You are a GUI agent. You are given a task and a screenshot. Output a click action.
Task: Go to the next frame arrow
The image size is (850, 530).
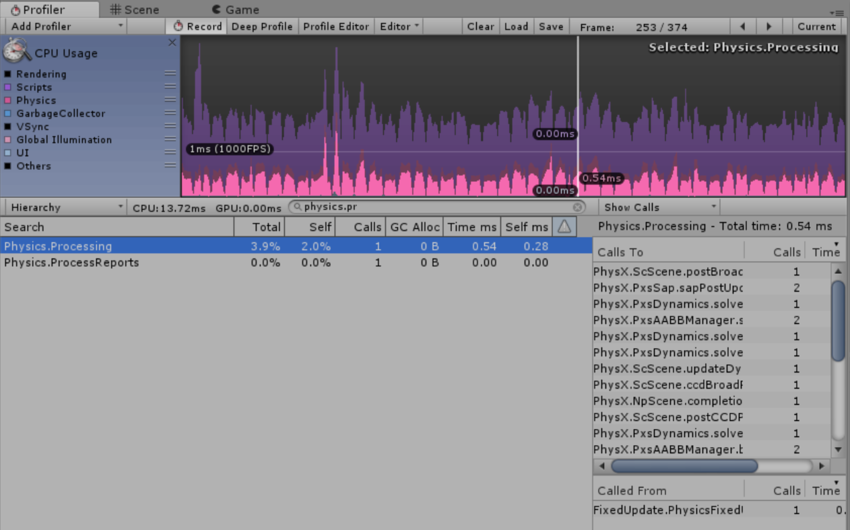coord(769,27)
